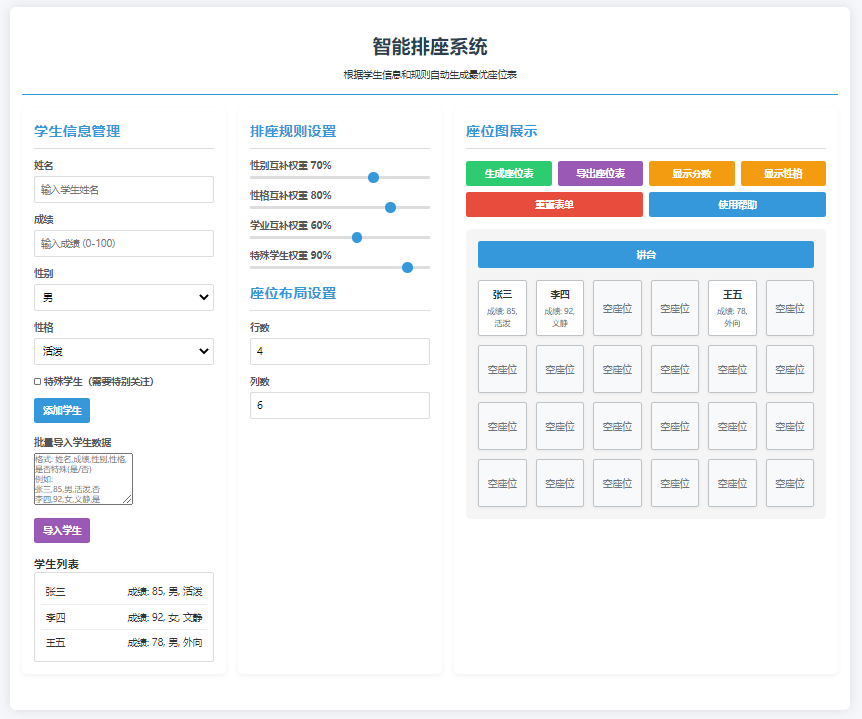Click the 讲台 podium bar
The image size is (862, 719).
coord(645,254)
